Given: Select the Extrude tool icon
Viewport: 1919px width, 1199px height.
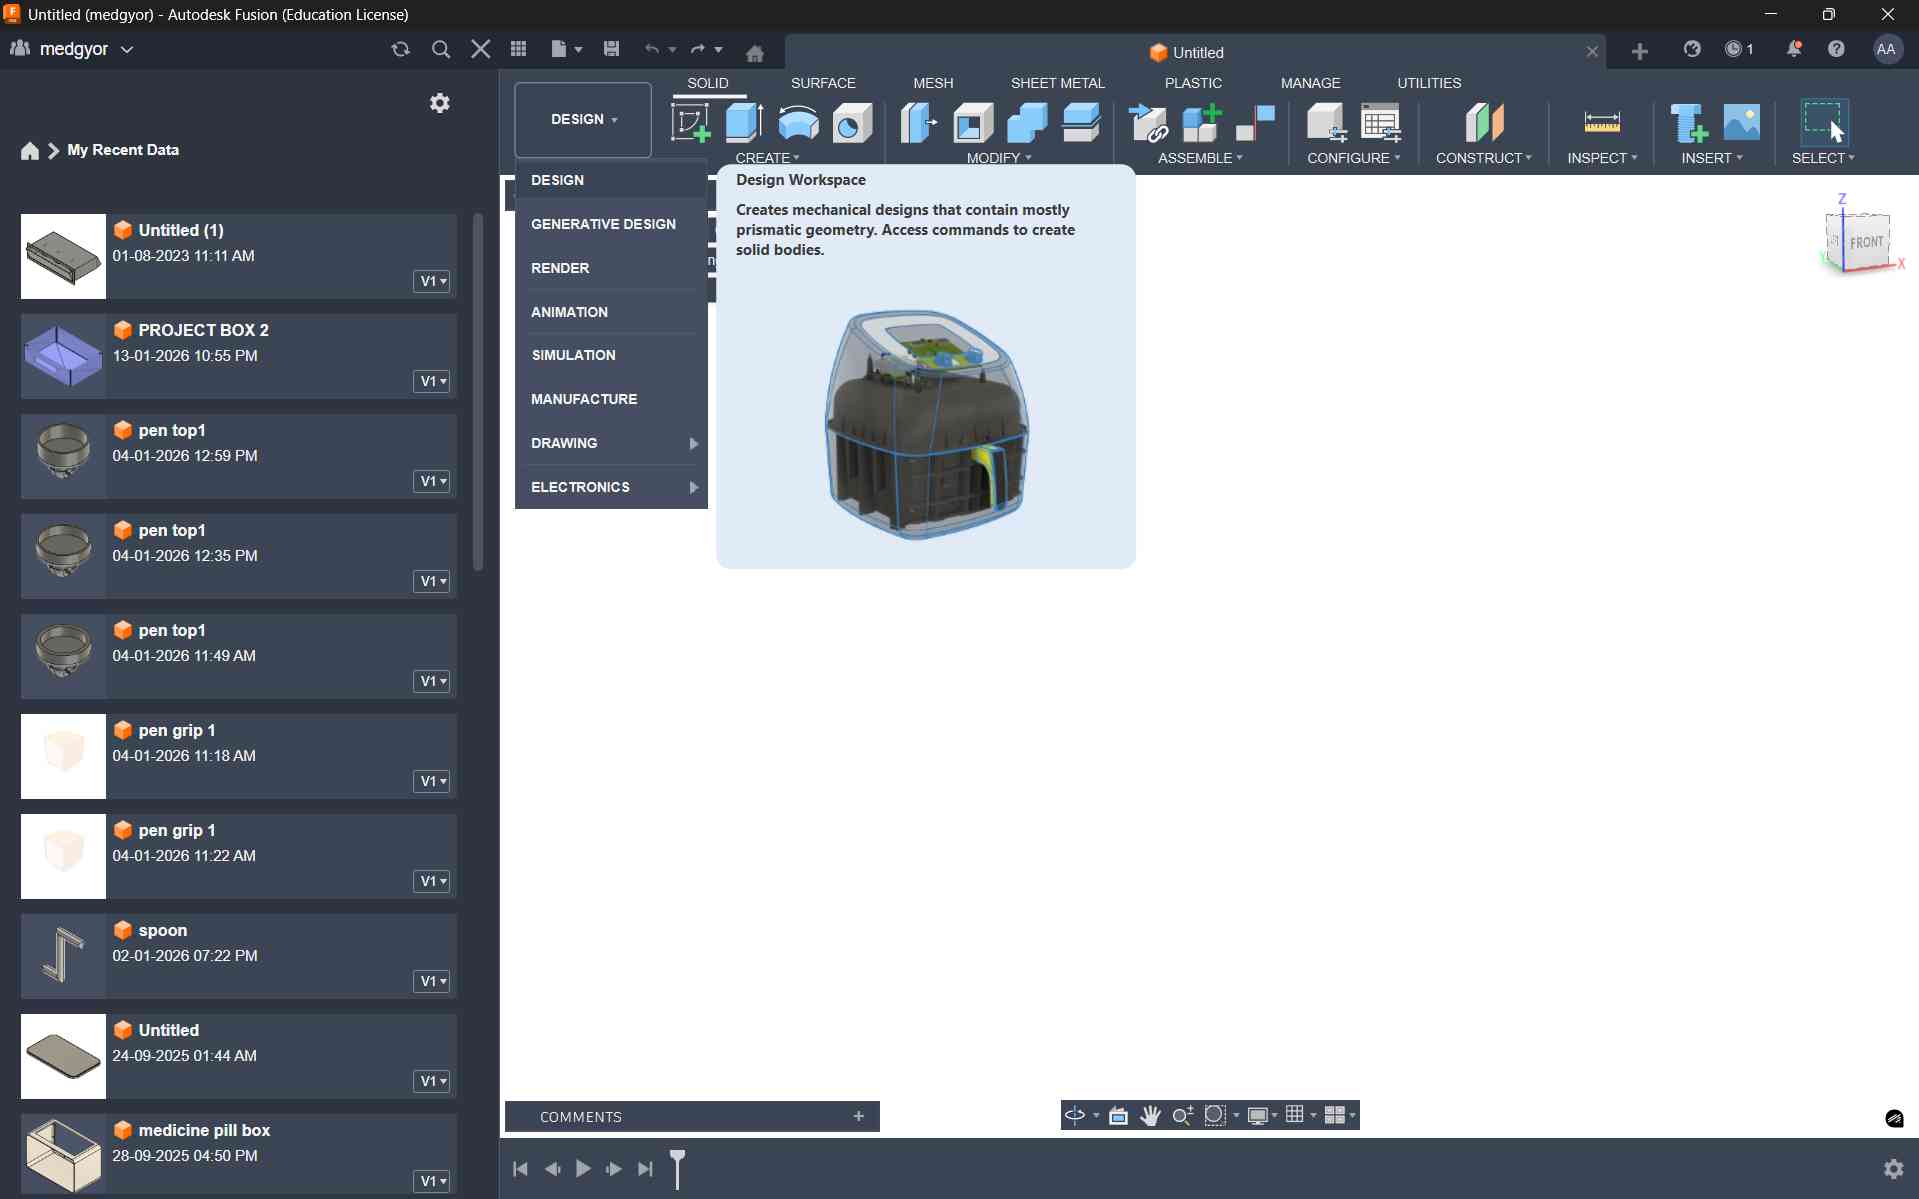Looking at the screenshot, I should click(744, 123).
